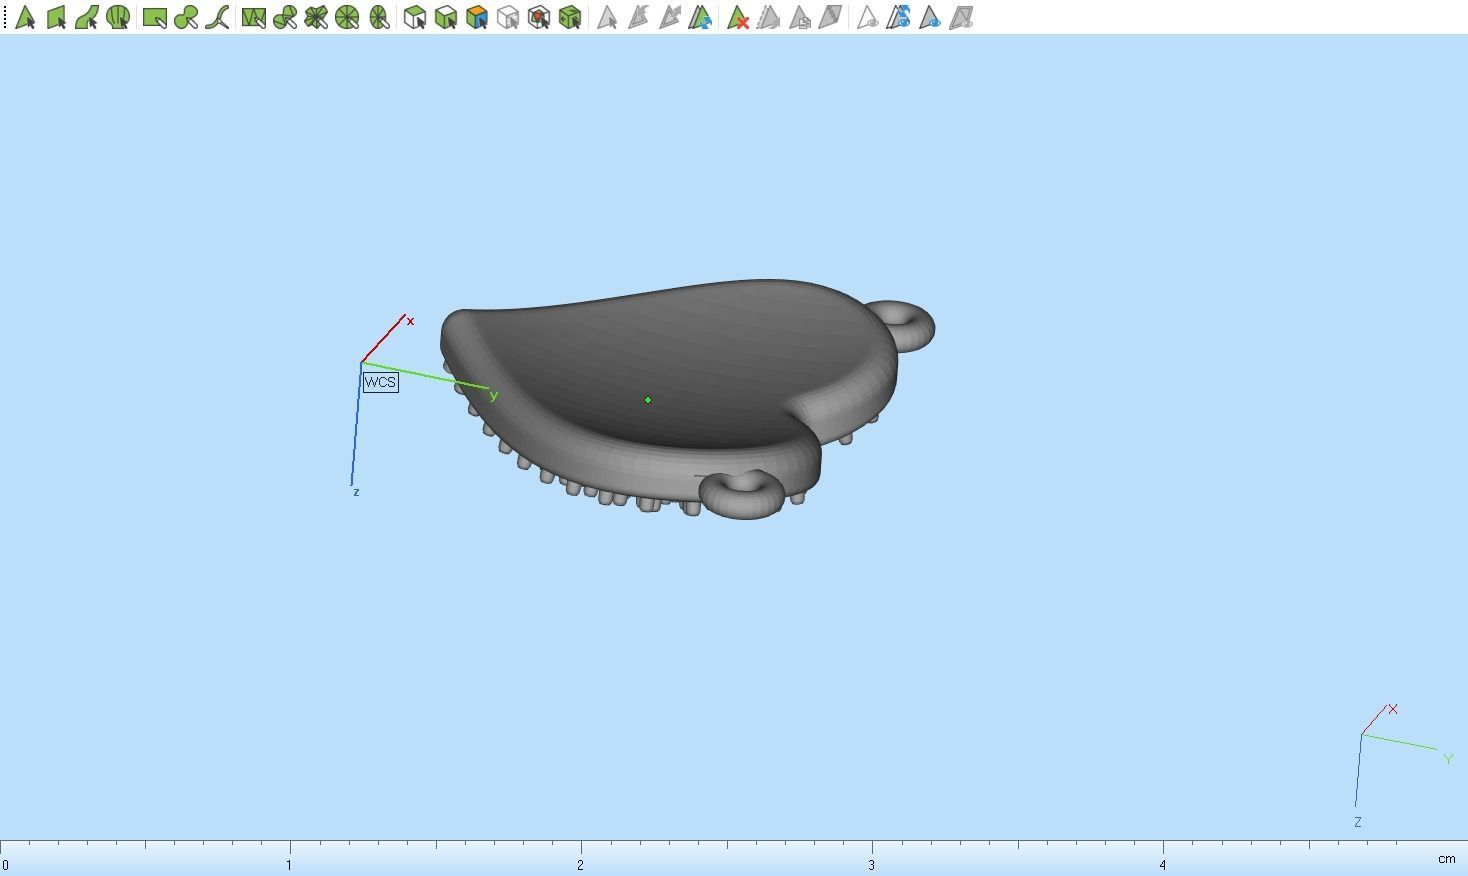Click the green triangle with red X icon
This screenshot has height=876, width=1468.
coord(737,17)
